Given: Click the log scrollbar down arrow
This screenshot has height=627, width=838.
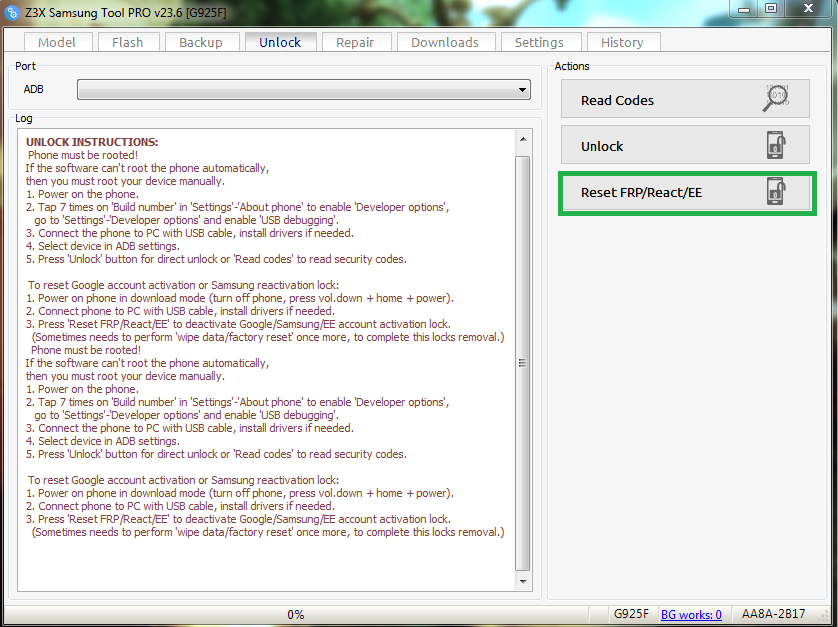Looking at the screenshot, I should 523,582.
